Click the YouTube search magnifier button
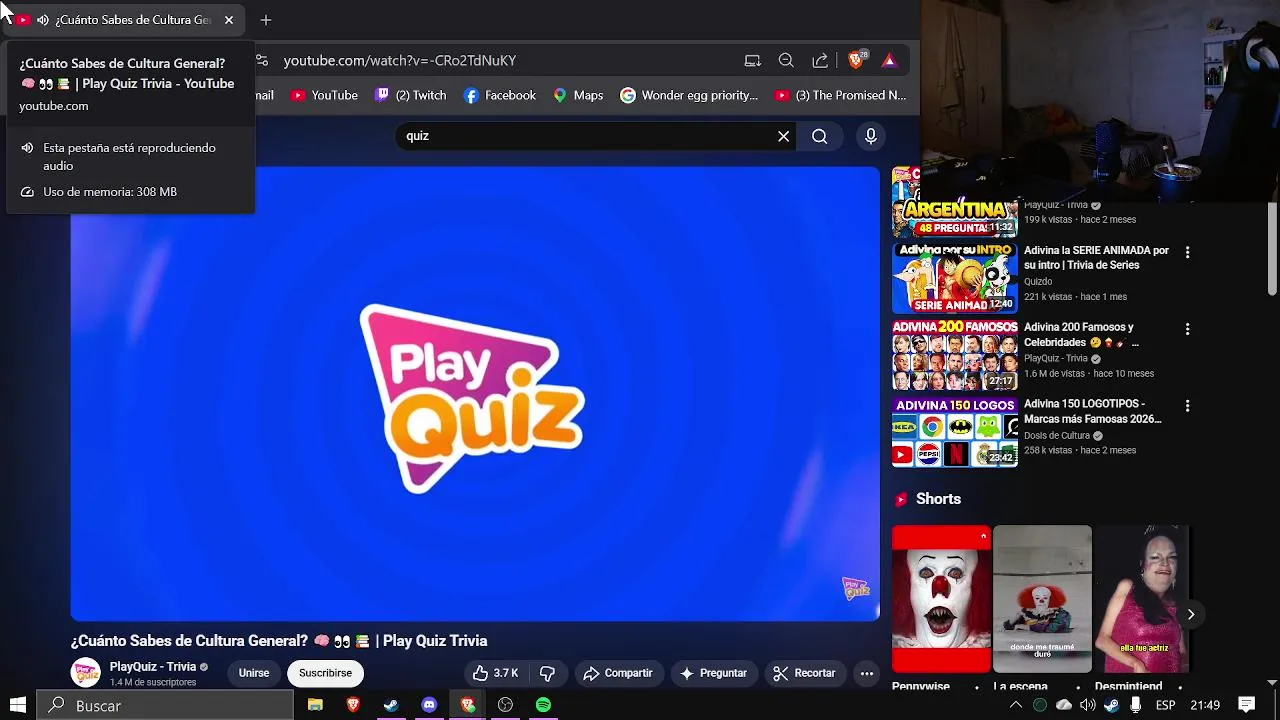 (820, 136)
